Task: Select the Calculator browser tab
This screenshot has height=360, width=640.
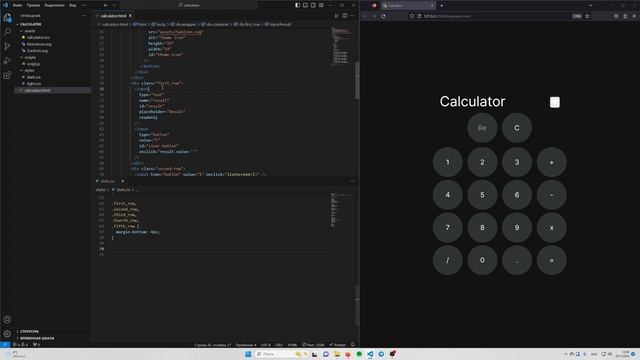Action: 408,6
